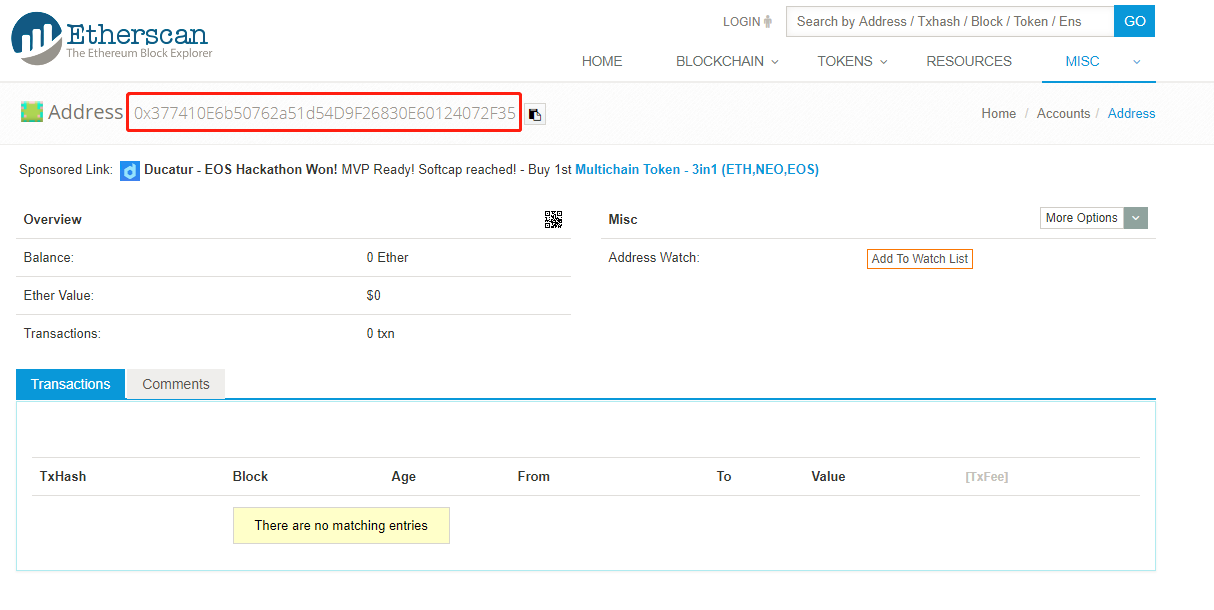This screenshot has width=1214, height=610.
Task: Open Home breadcrumb link
Action: pos(998,113)
